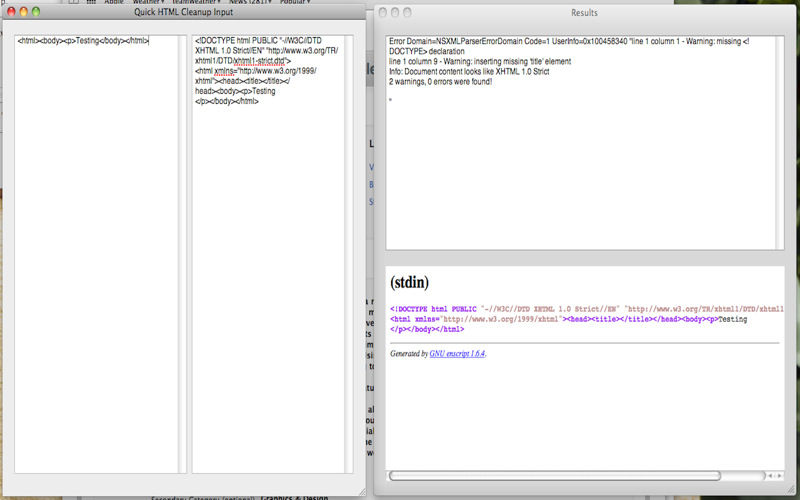This screenshot has height=500, width=800.
Task: Click the vertical scrollbar of the input pane
Action: coord(182,254)
